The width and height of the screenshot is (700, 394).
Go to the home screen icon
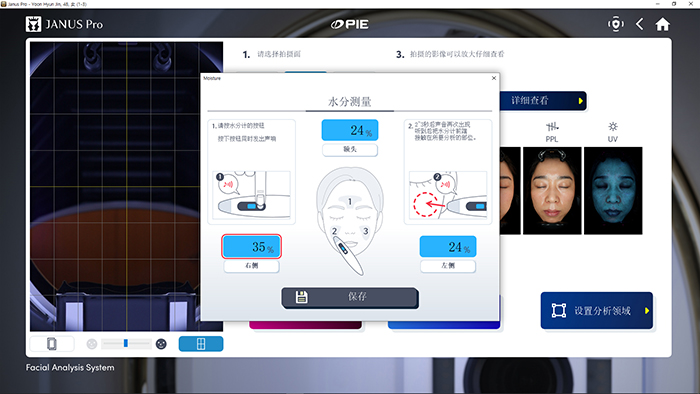tap(662, 24)
